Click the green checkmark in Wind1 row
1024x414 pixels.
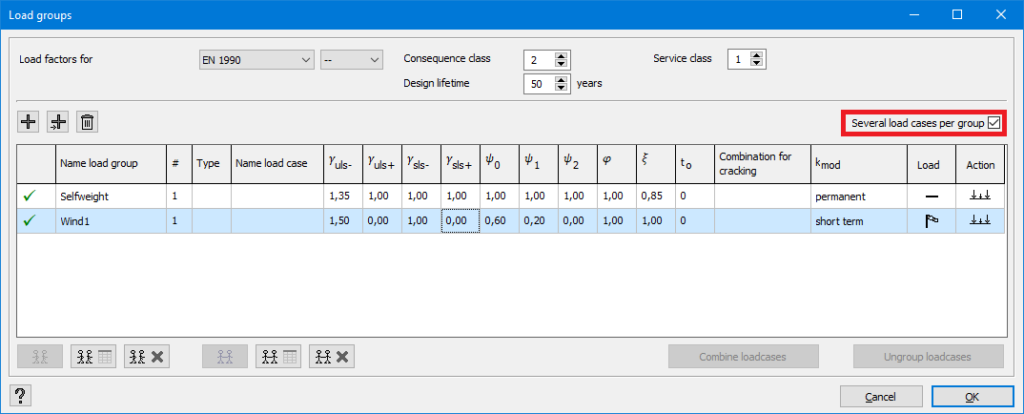(28, 221)
